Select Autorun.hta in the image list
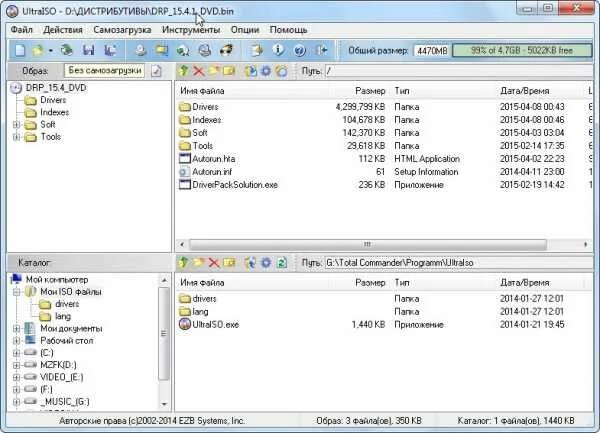Image resolution: width=600 pixels, height=433 pixels. click(x=214, y=159)
